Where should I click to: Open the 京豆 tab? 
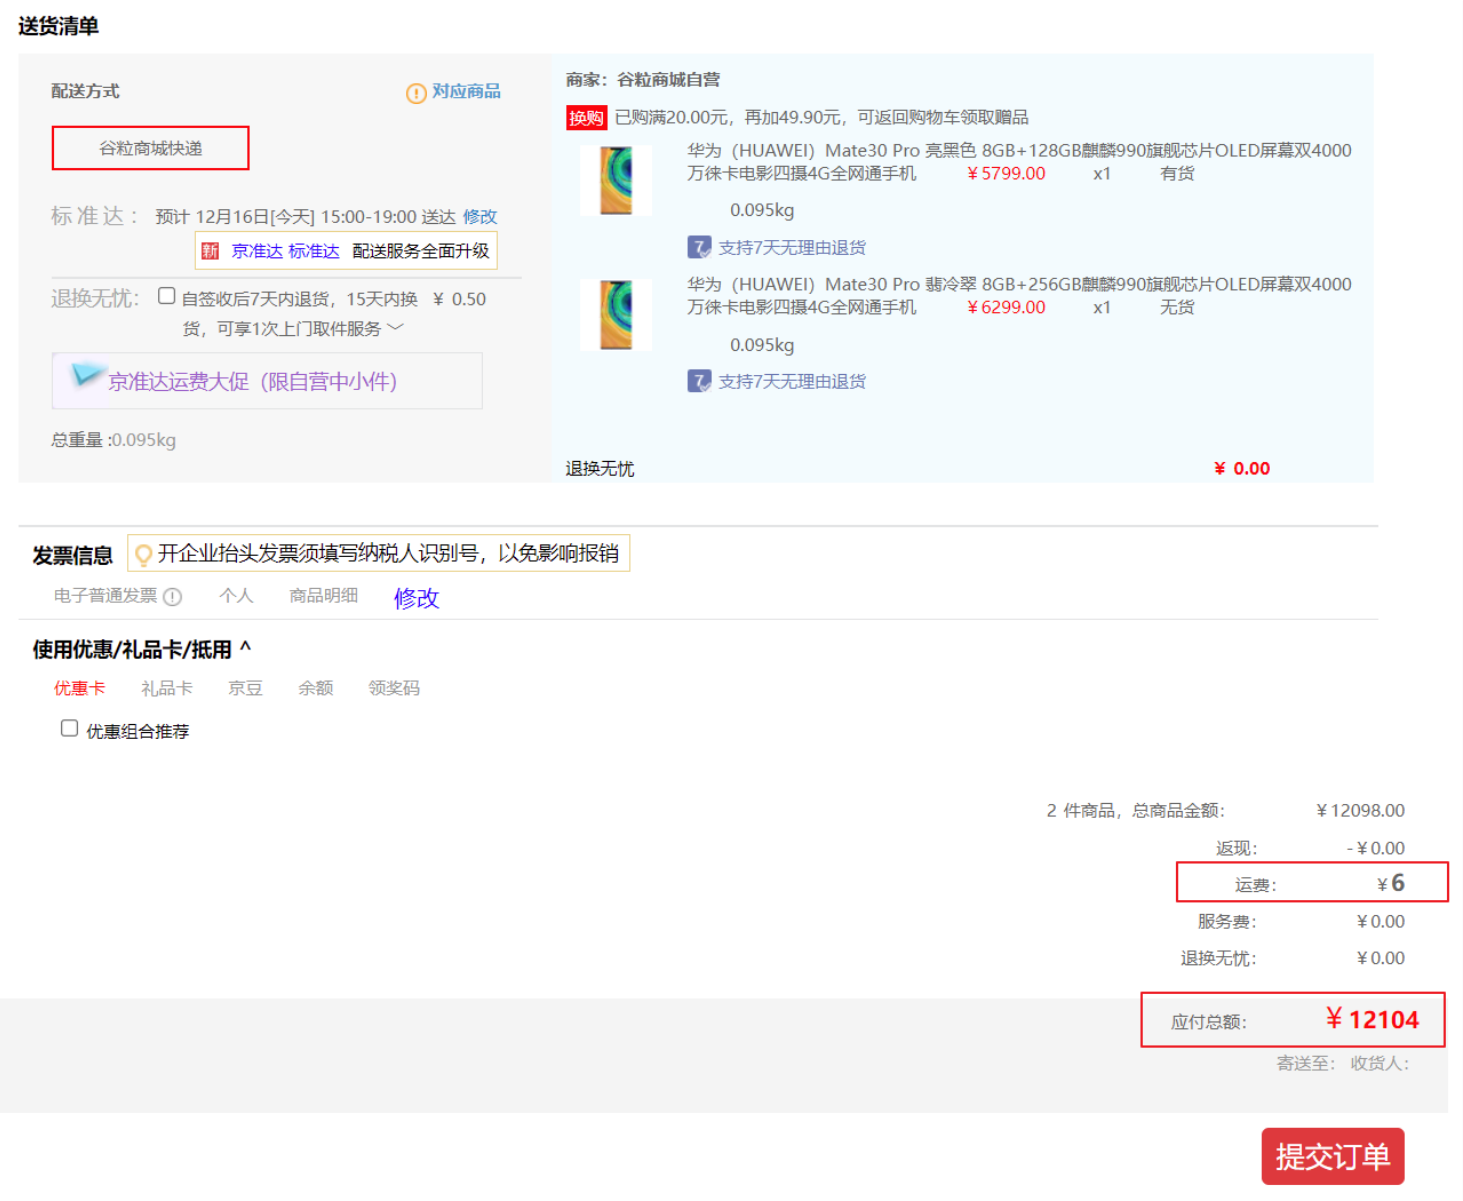[x=245, y=688]
